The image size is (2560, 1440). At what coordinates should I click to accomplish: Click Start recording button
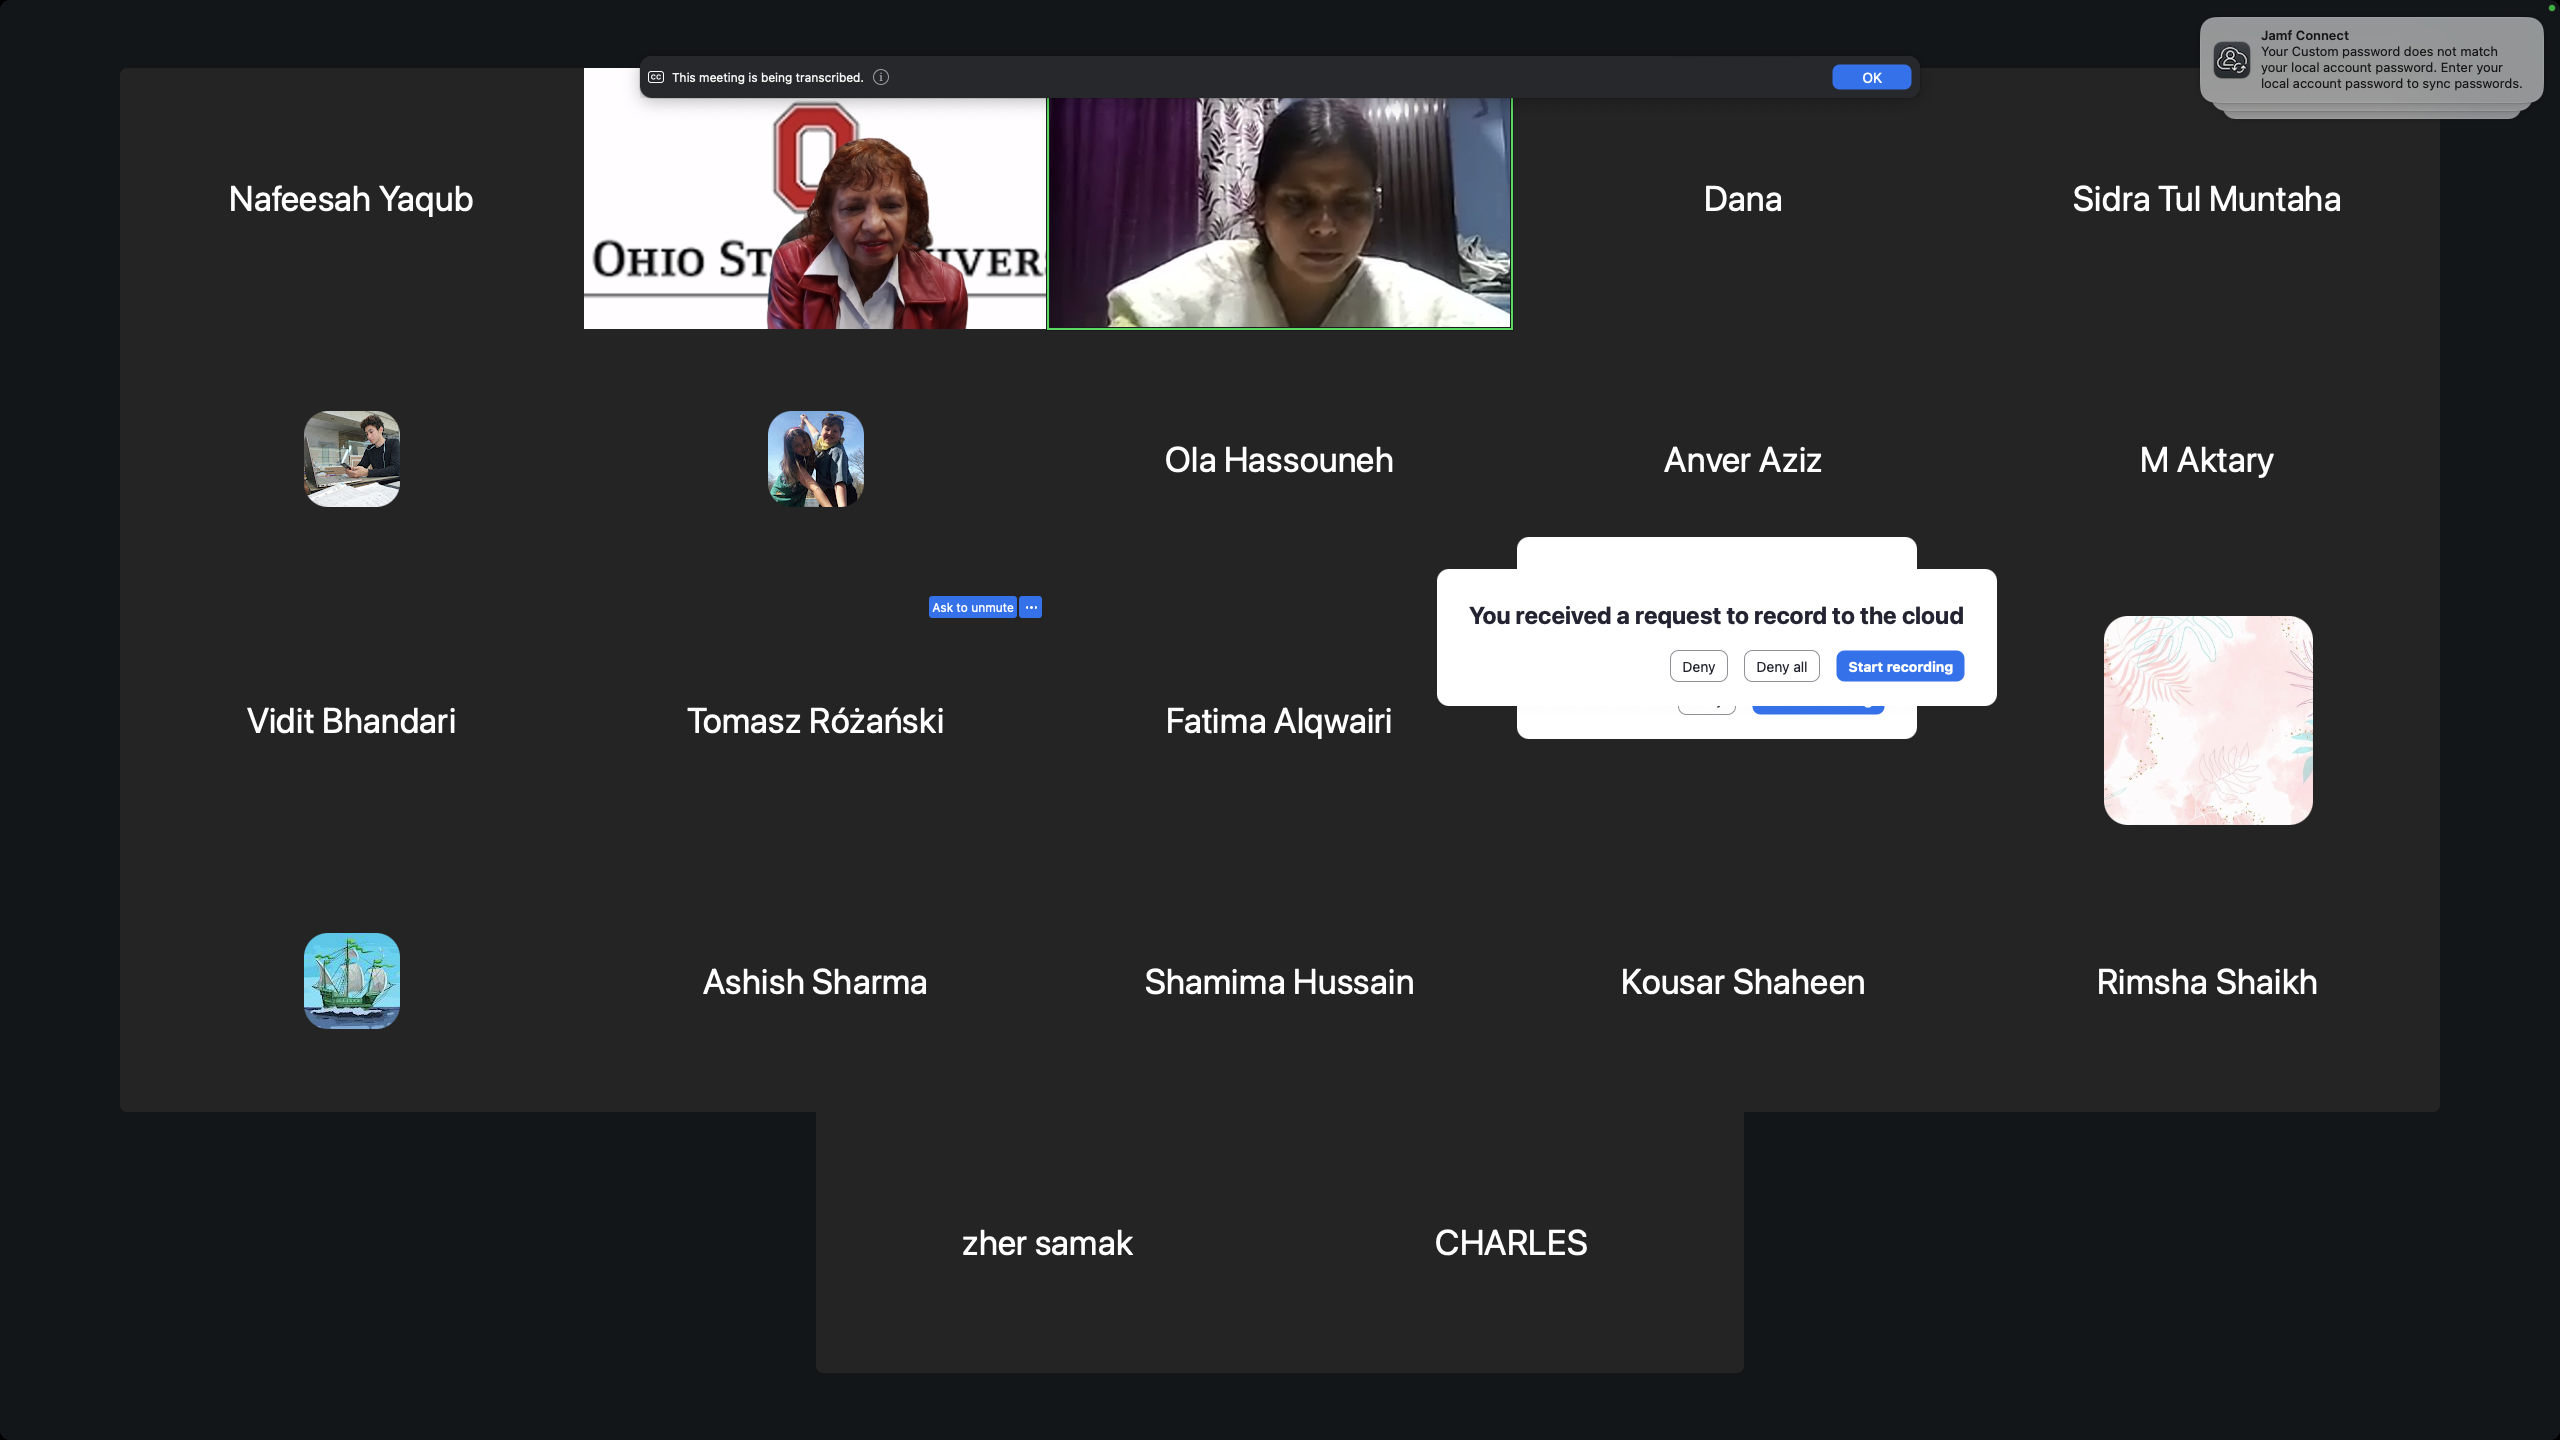[x=1899, y=667]
